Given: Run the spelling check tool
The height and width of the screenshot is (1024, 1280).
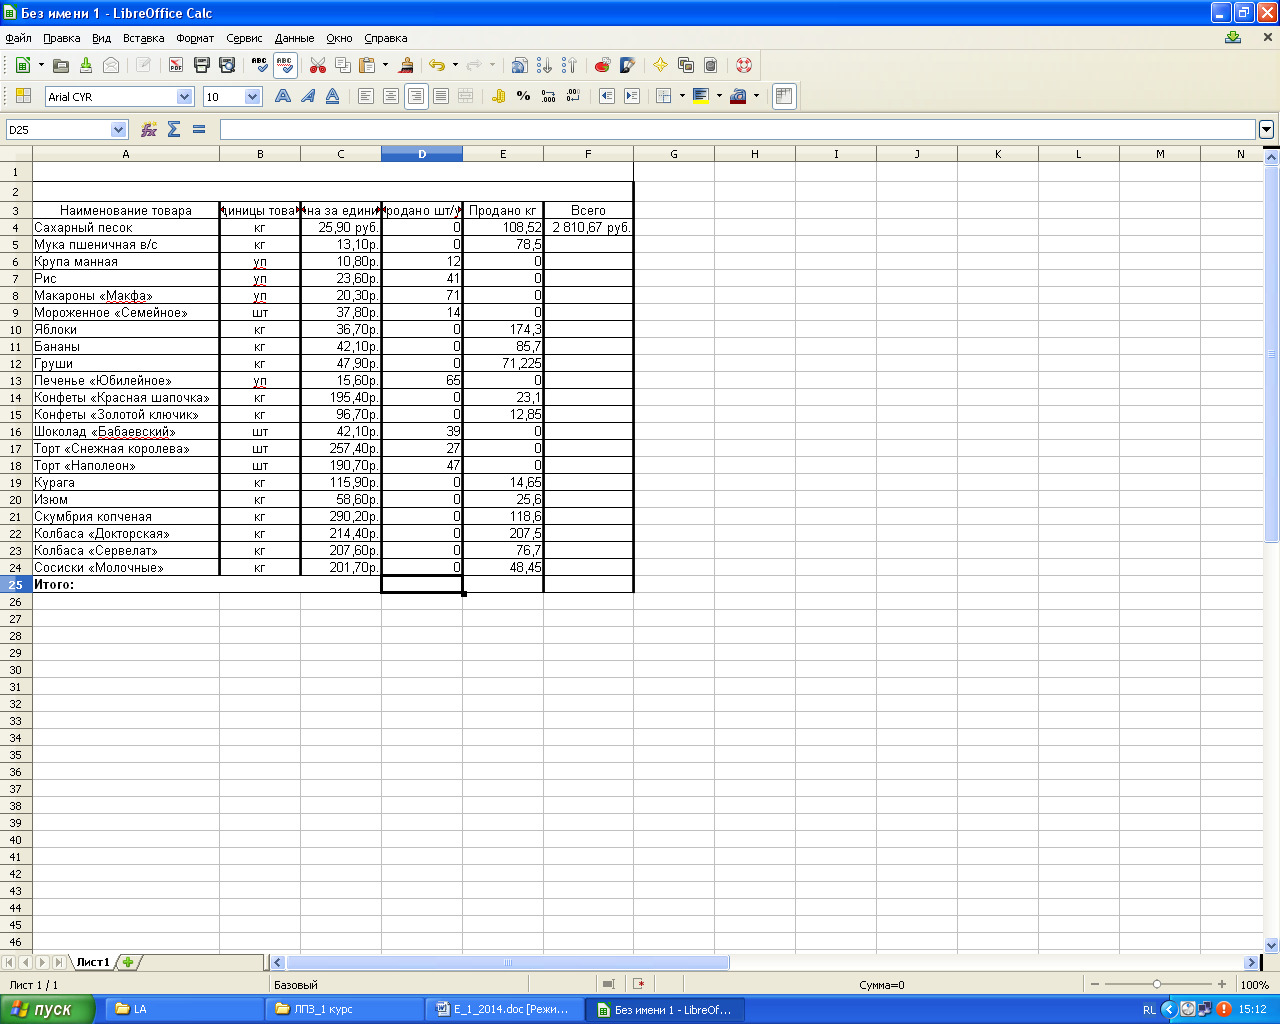Looking at the screenshot, I should point(260,65).
